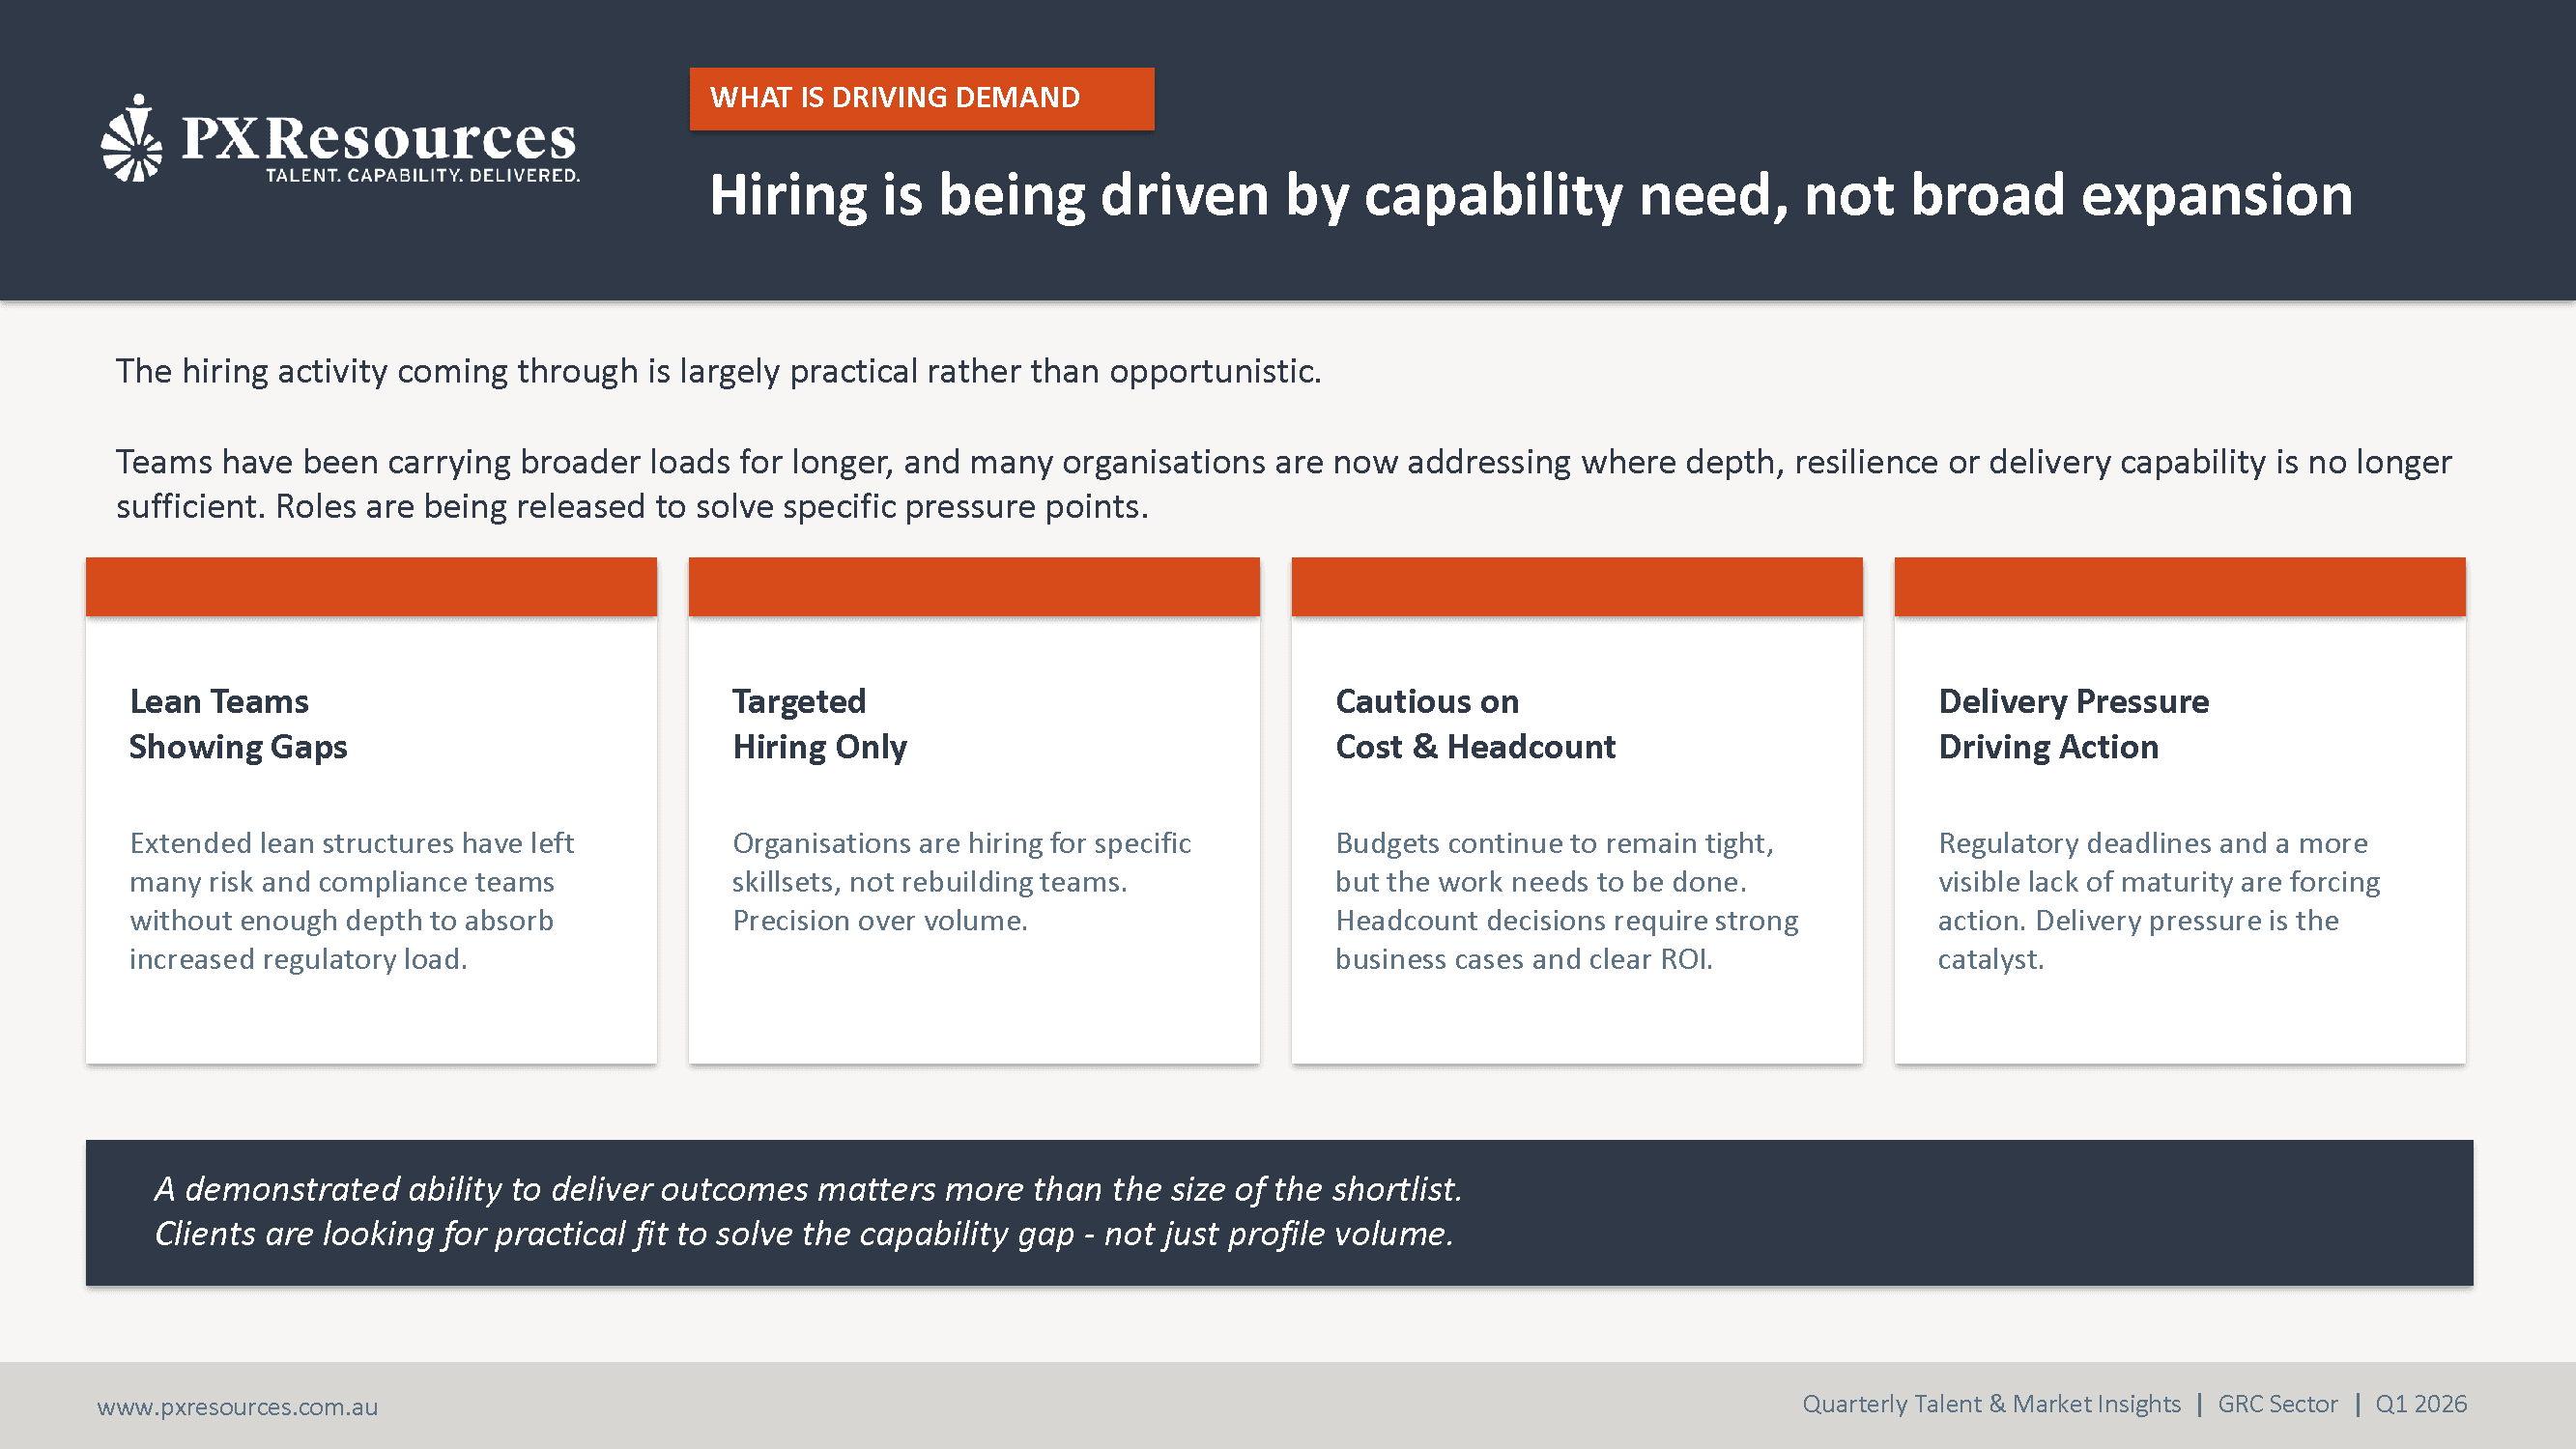Click the paragraph about extended lean structures

click(350, 900)
